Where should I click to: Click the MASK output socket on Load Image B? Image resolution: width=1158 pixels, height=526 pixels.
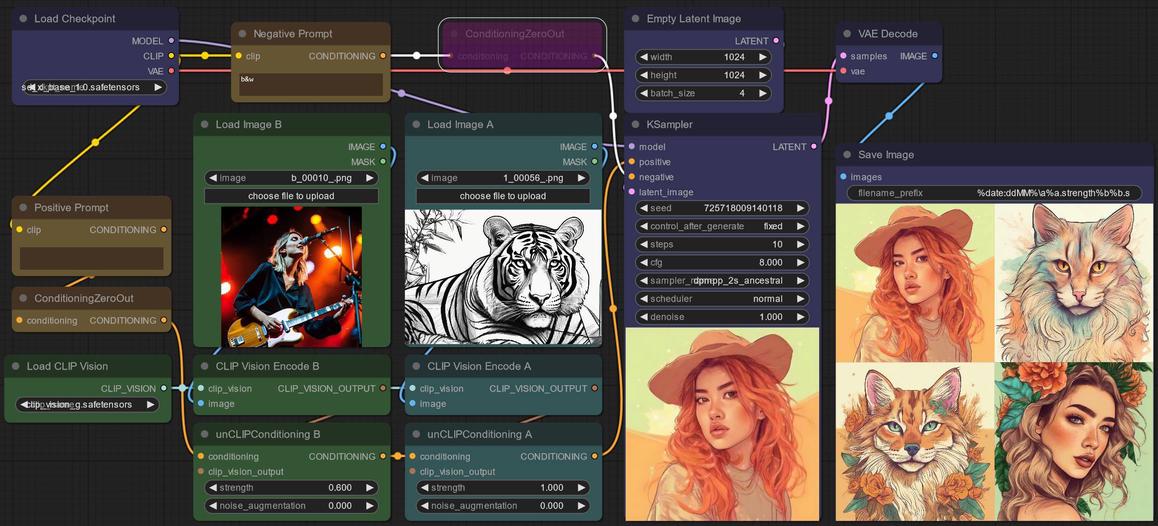tap(383, 162)
